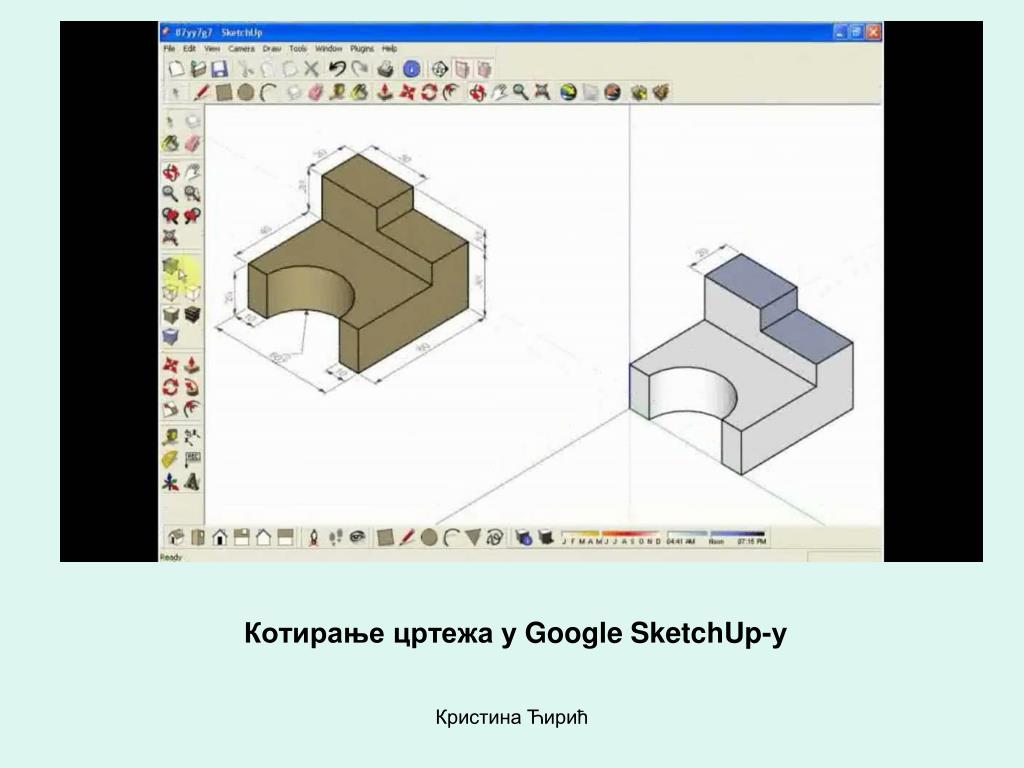Select the Arc tool in the top toolbar
The height and width of the screenshot is (768, 1024).
pyautogui.click(x=268, y=93)
